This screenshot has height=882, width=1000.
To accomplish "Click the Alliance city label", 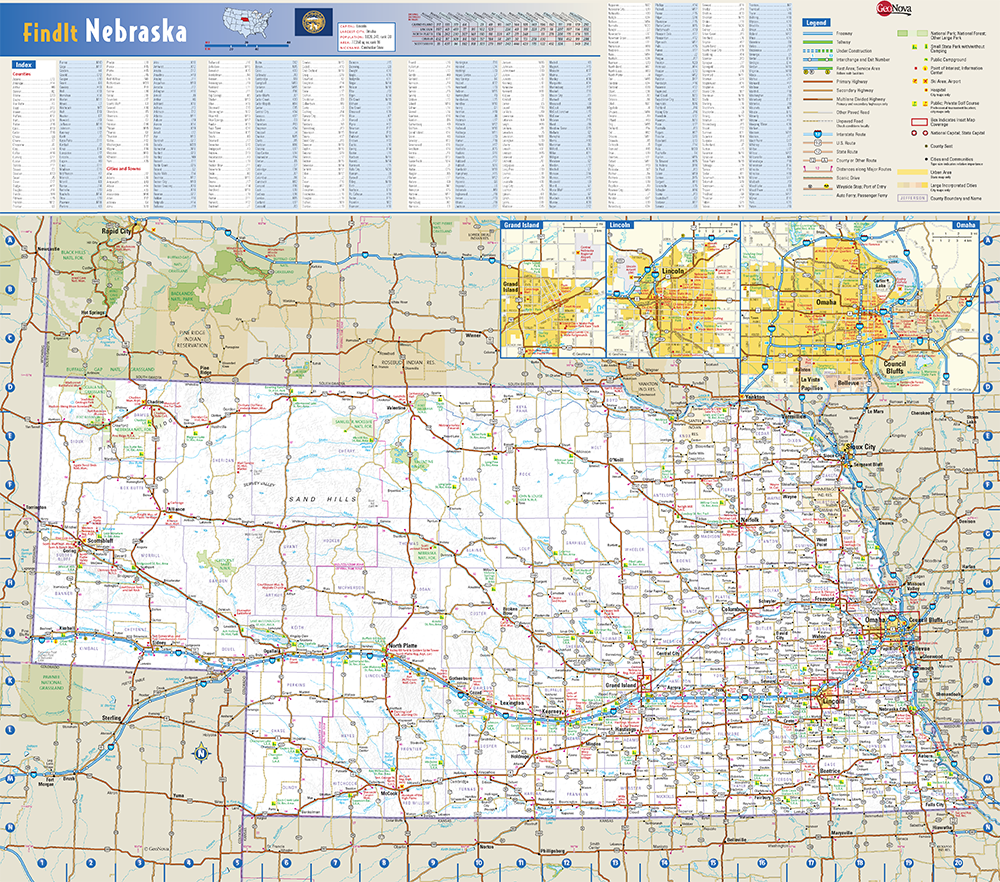I will [x=175, y=509].
